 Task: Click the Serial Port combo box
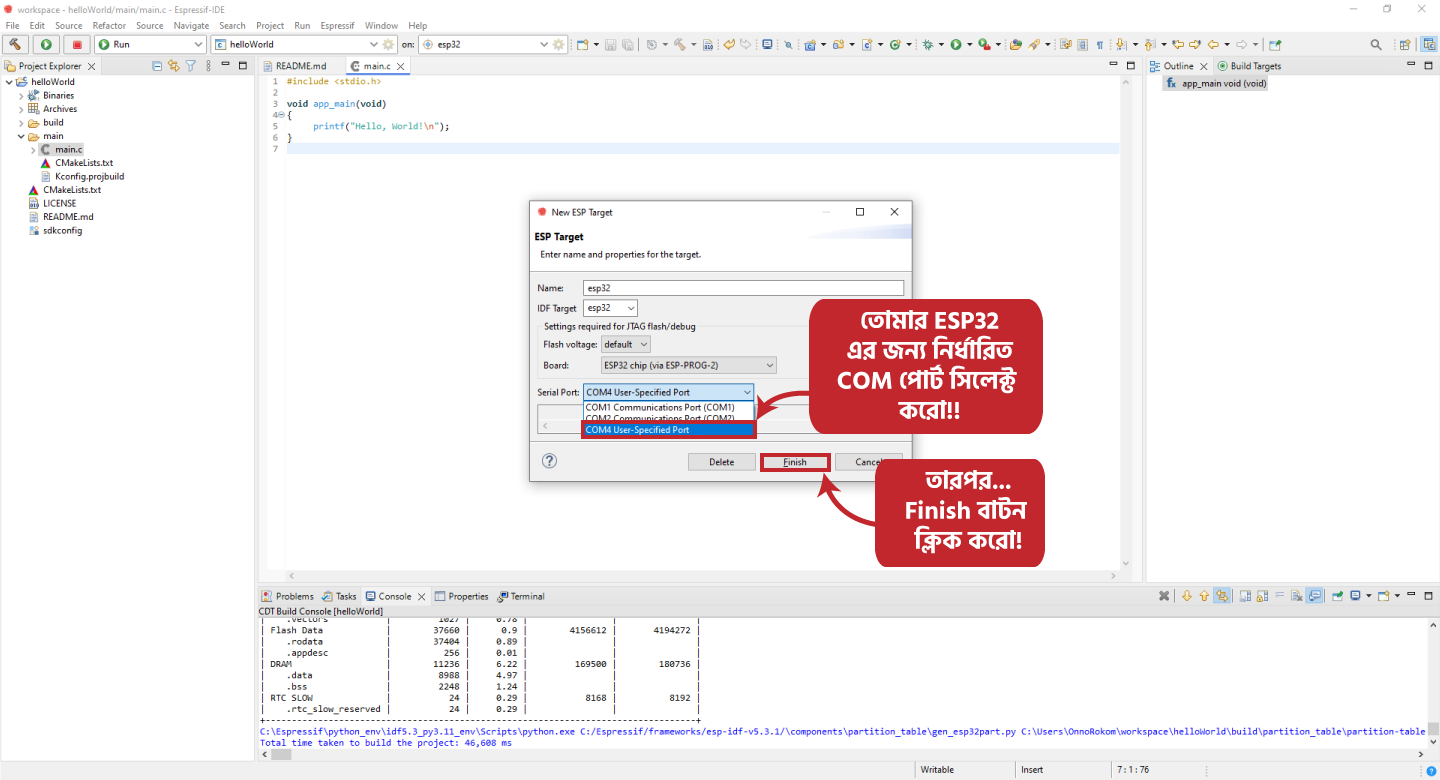(668, 392)
